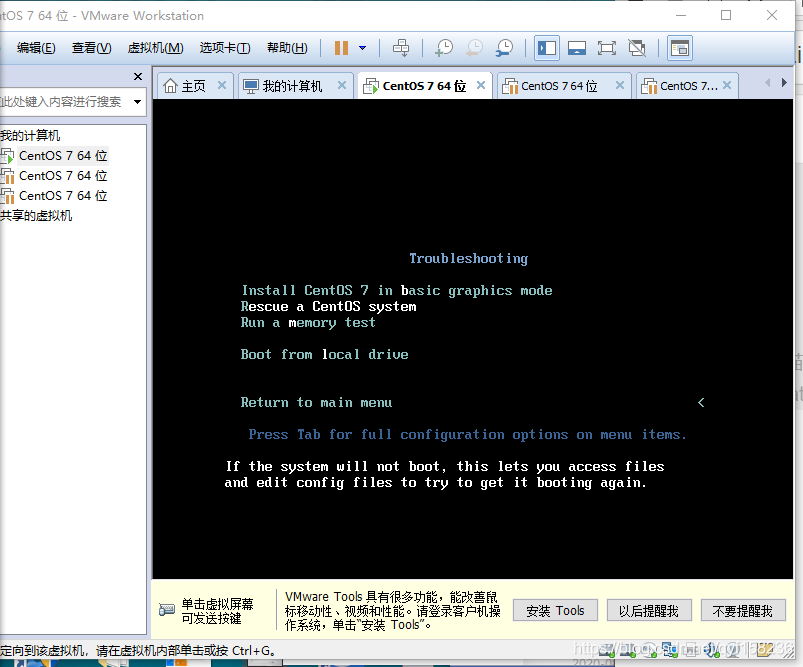Revert to the previous snapshot
Image resolution: width=803 pixels, height=667 pixels.
[474, 48]
